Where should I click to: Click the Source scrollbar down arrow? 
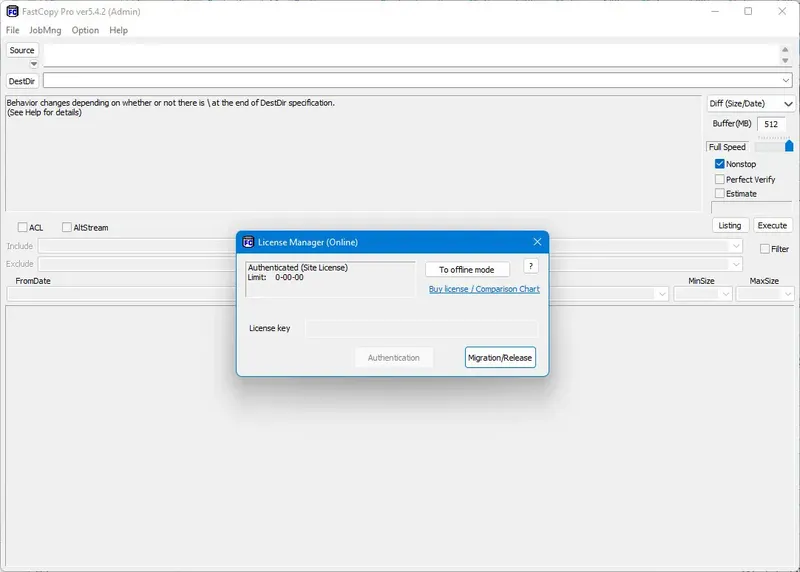(x=785, y=60)
